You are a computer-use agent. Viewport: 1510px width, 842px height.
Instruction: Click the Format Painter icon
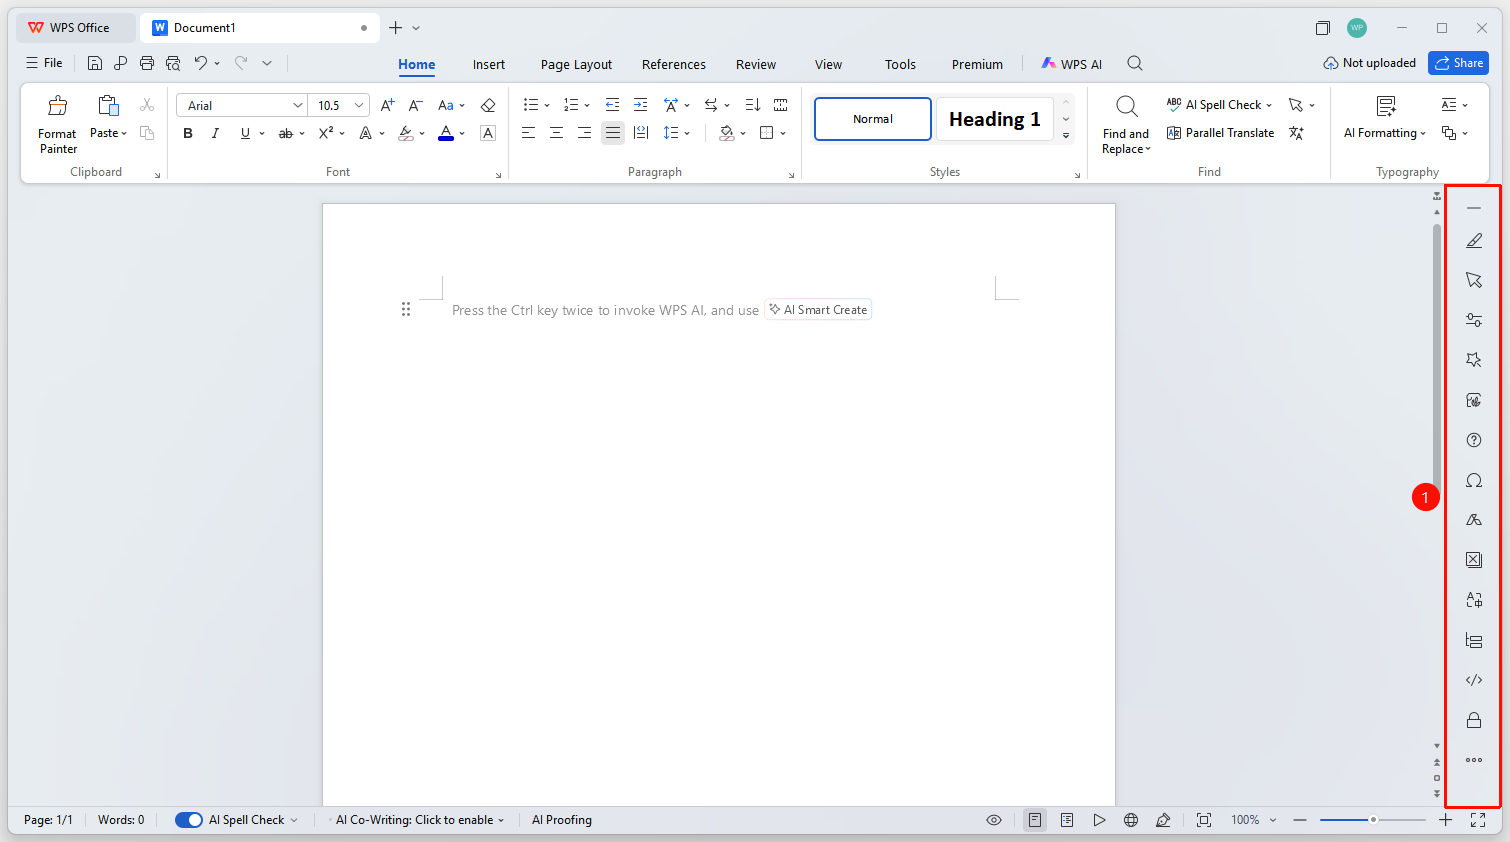coord(58,105)
